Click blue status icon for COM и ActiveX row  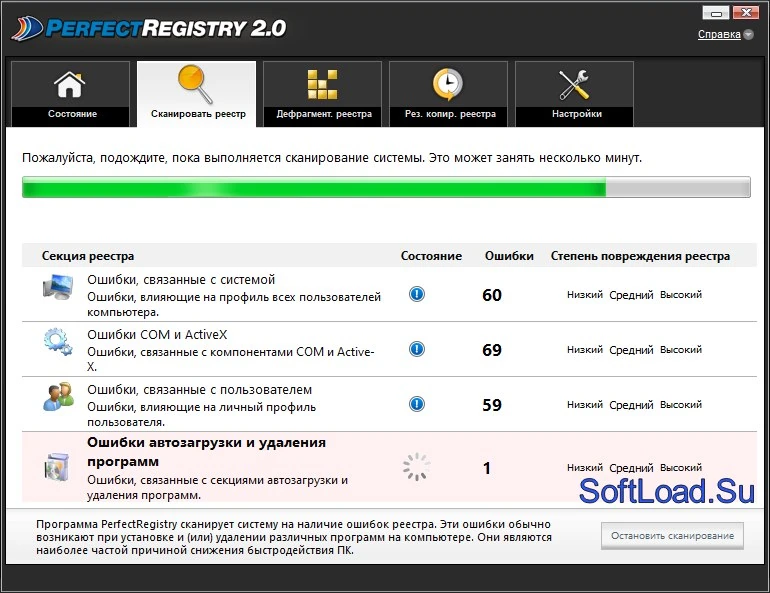[x=417, y=349]
